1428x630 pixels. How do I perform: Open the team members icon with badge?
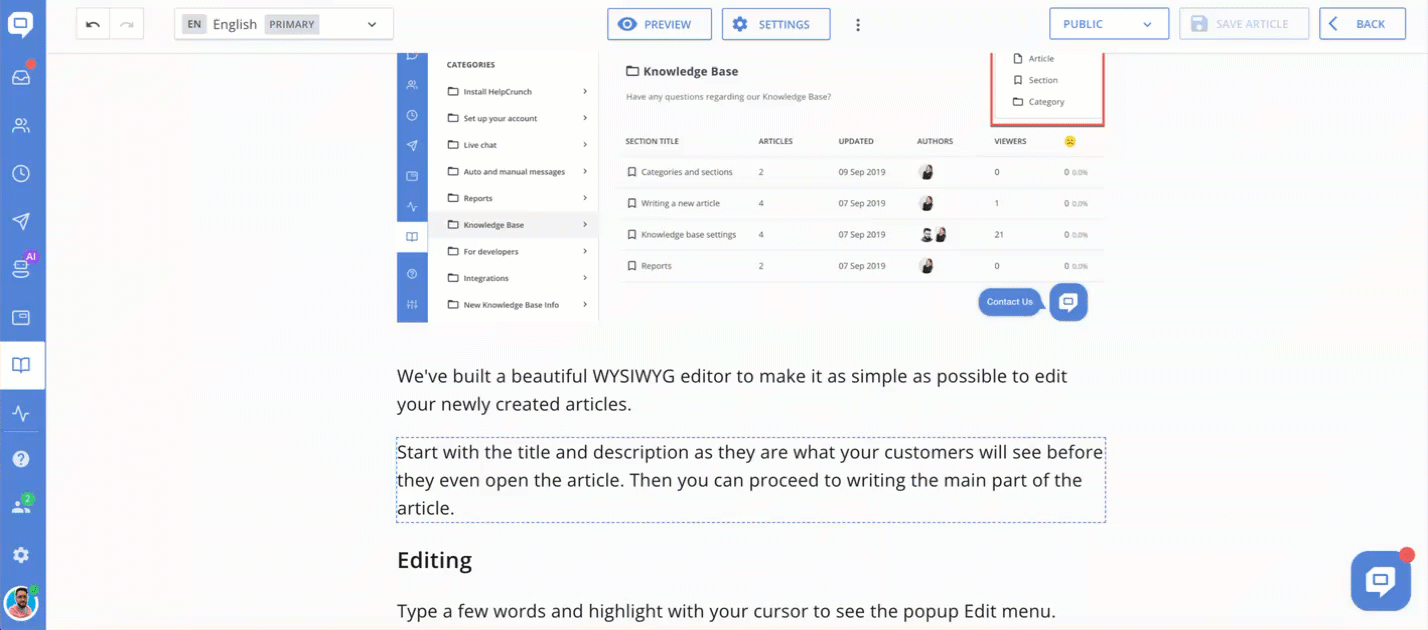click(21, 506)
